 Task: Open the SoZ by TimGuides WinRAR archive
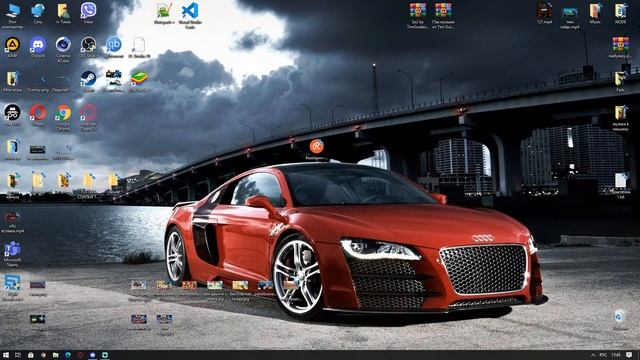click(x=418, y=11)
